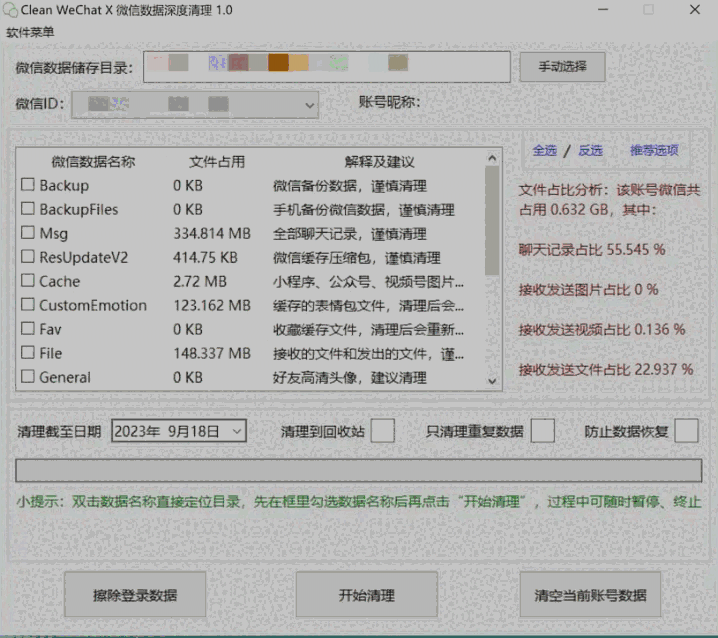This screenshot has width=718, height=638.
Task: Click the 334.814 MB size value
Action: (212, 234)
